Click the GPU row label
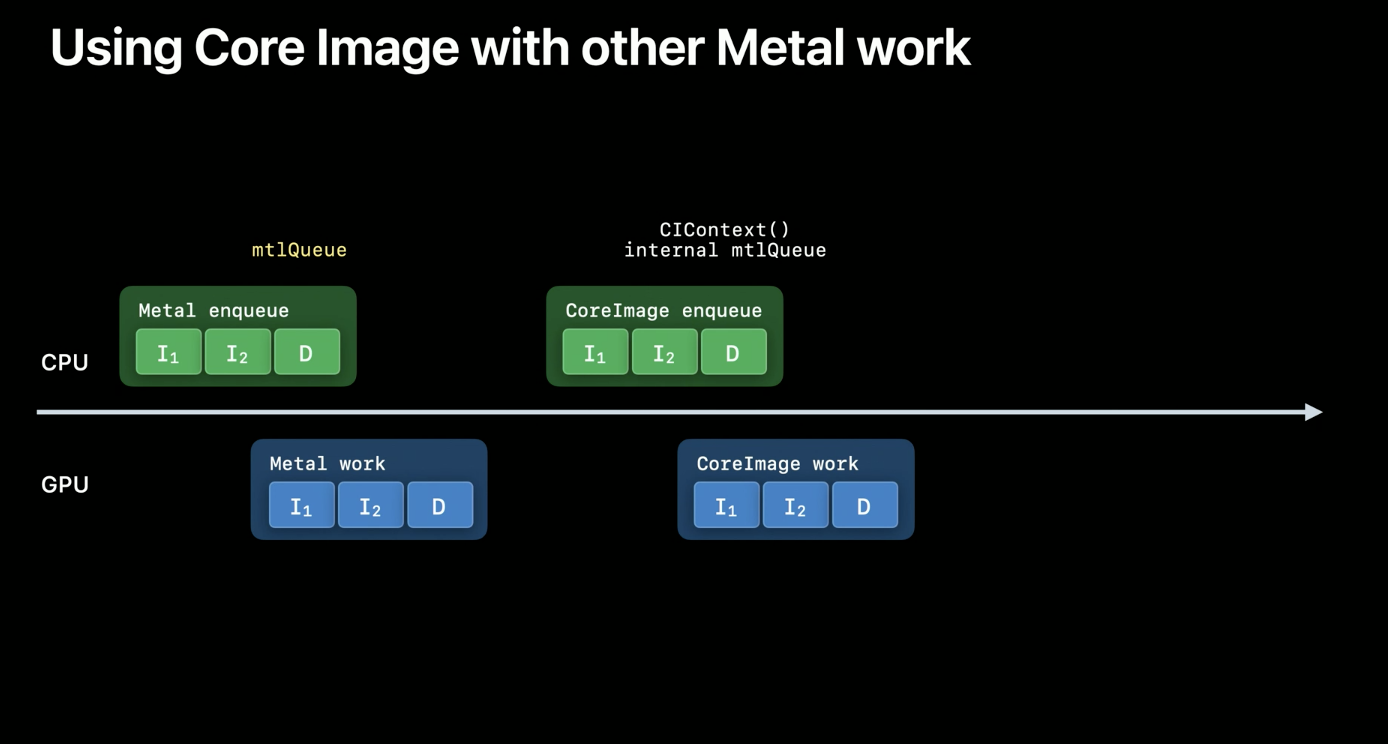1388x744 pixels. coord(65,485)
